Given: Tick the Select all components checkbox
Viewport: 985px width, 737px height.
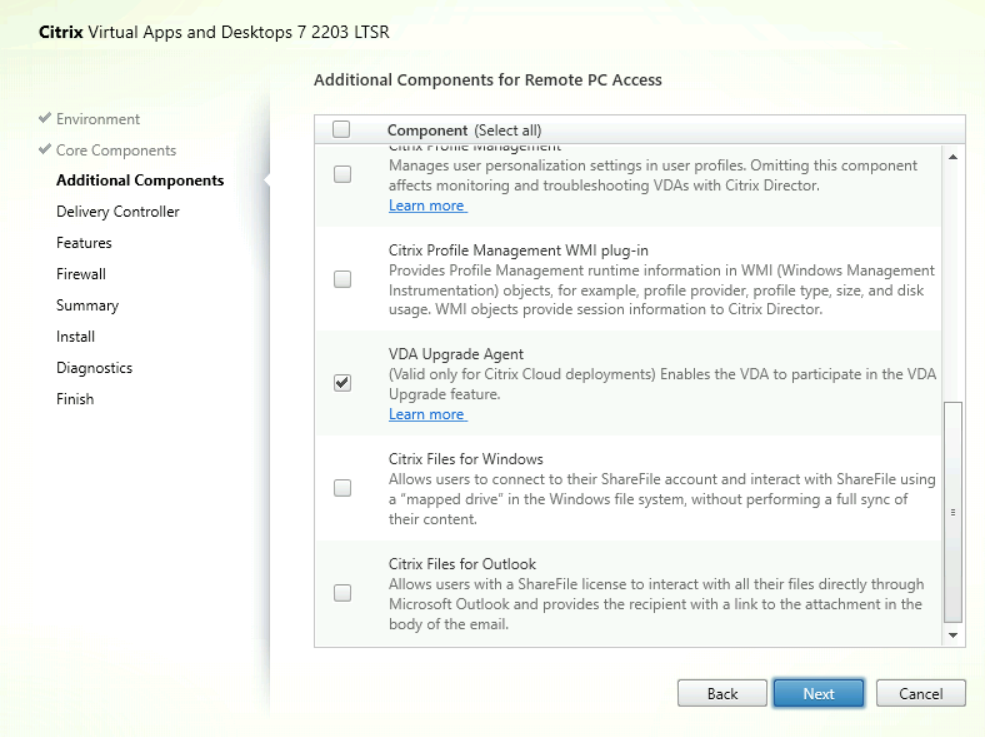Looking at the screenshot, I should (x=341, y=129).
